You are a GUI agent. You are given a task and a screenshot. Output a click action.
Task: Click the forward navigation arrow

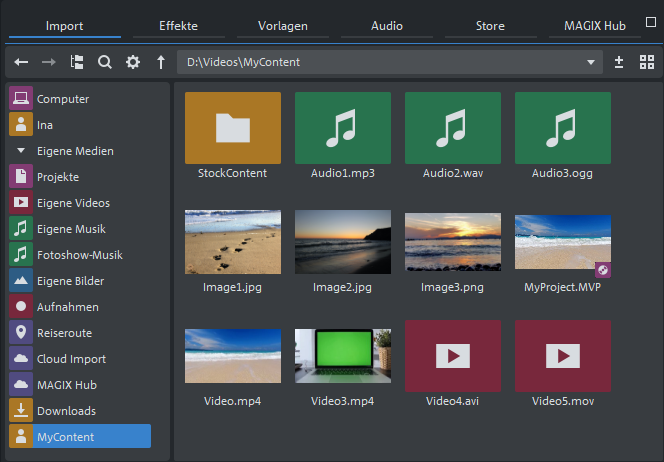click(x=49, y=62)
